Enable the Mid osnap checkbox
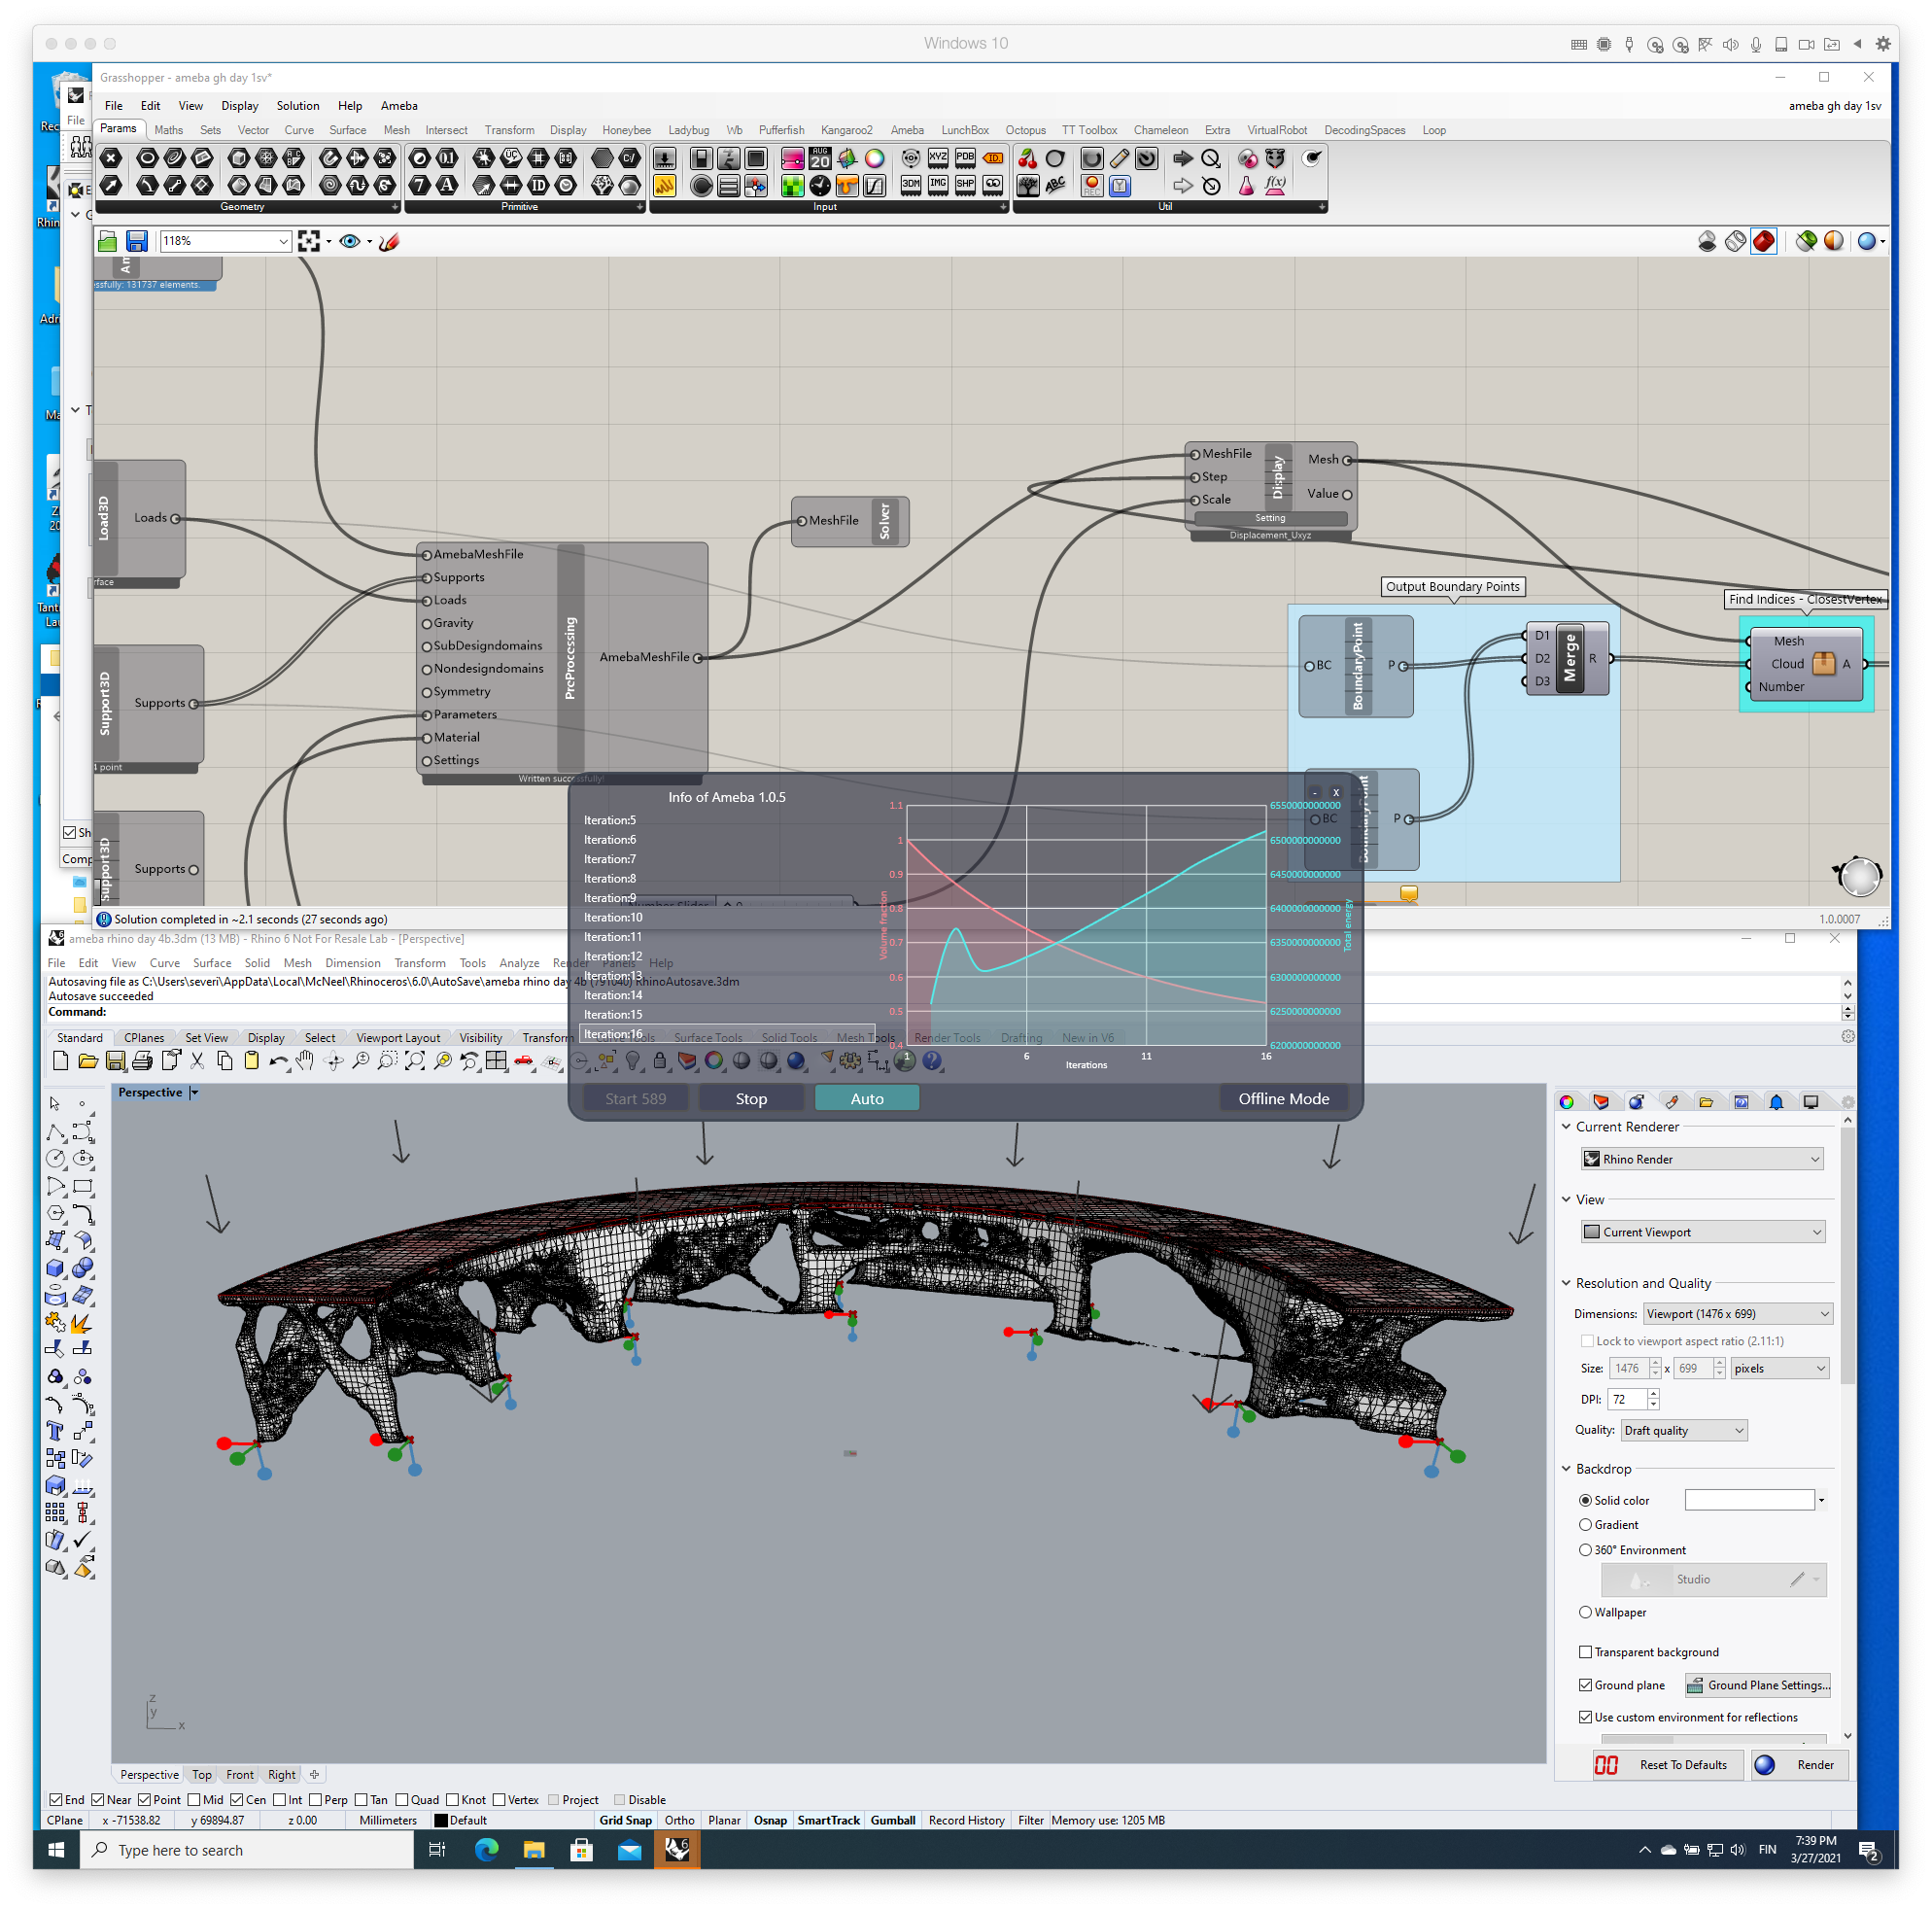This screenshot has width=1932, height=1910. pyautogui.click(x=194, y=1799)
